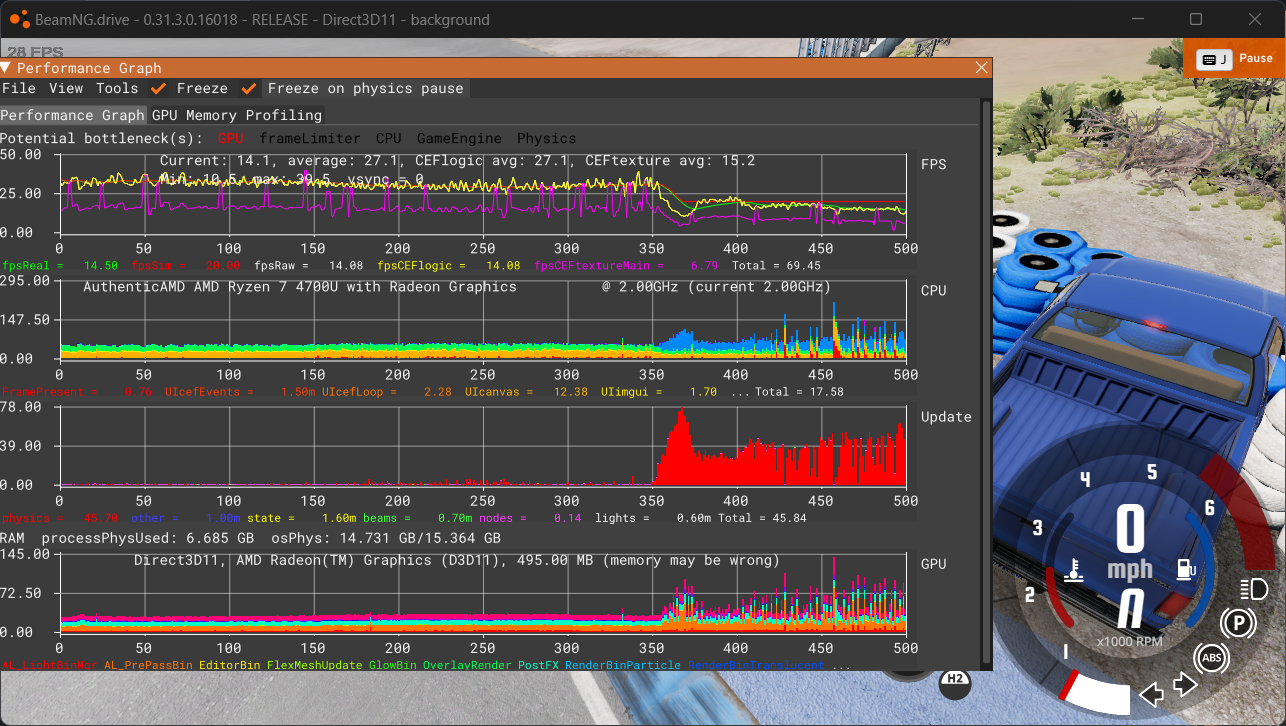Close the Performance Graph window

point(982,68)
